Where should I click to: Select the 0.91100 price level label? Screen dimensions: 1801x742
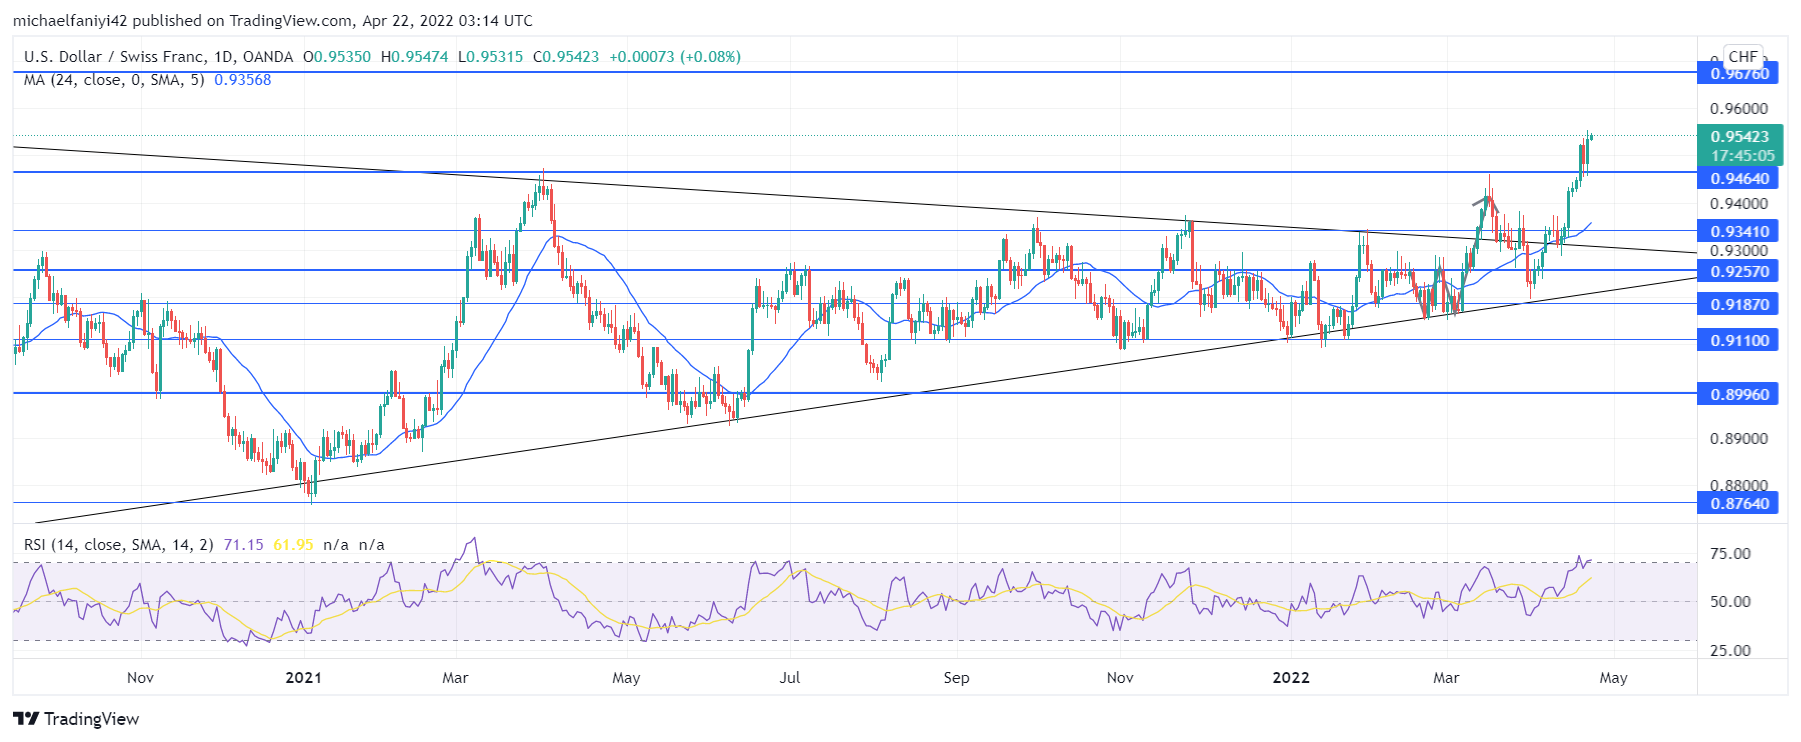point(1739,341)
